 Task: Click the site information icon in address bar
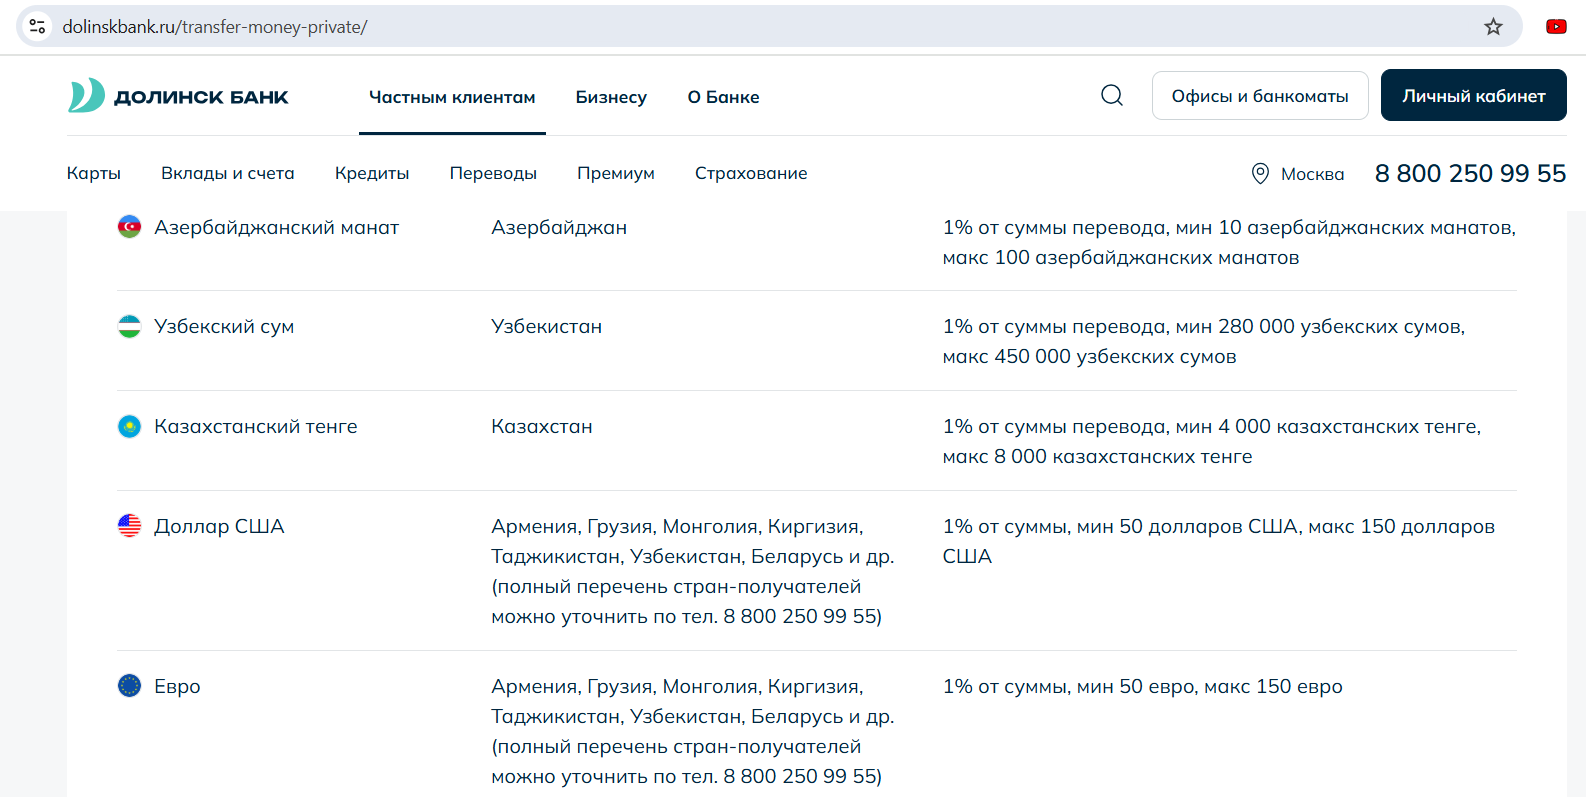pos(37,26)
